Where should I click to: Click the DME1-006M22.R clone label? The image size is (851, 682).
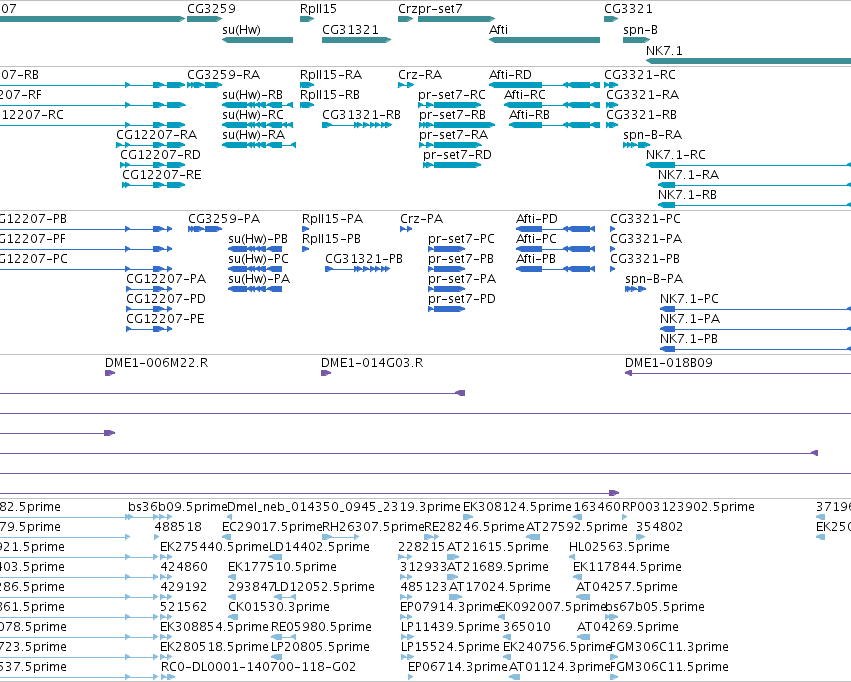click(157, 363)
